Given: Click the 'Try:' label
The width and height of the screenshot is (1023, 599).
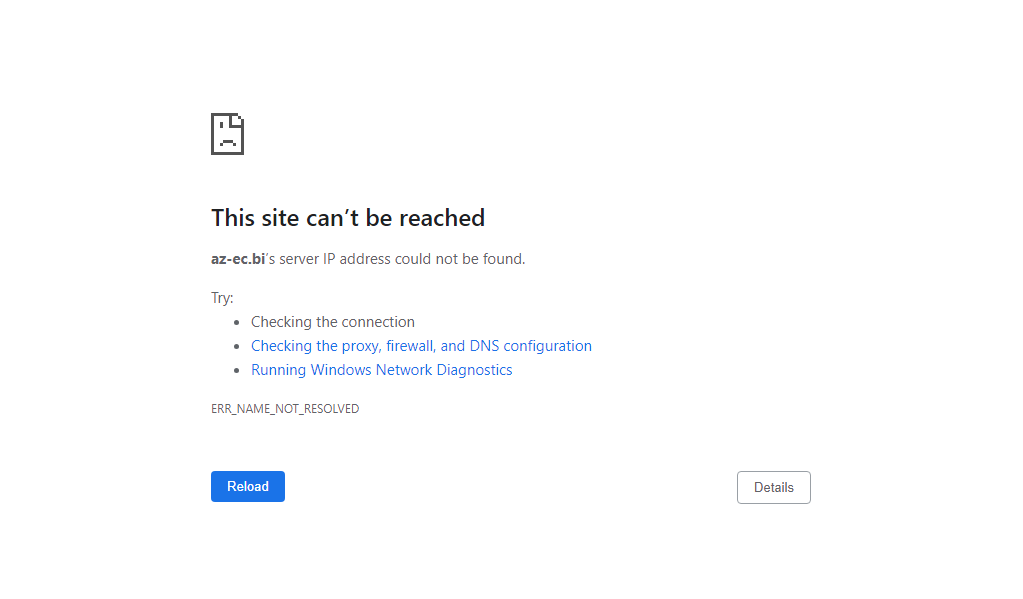Looking at the screenshot, I should tap(222, 298).
